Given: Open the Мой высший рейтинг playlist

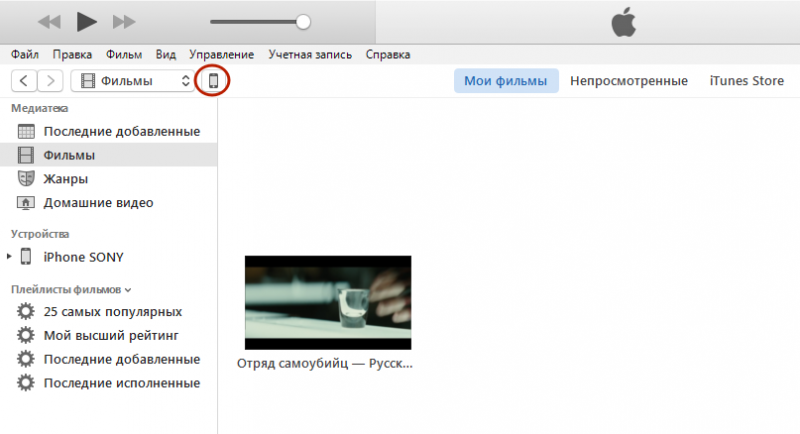Looking at the screenshot, I should [111, 336].
